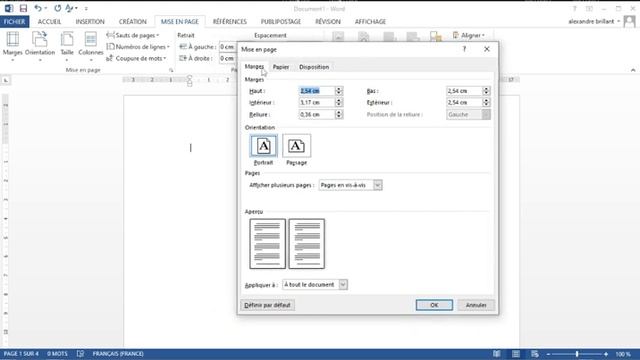Viewport: 640px width, 360px height.
Task: Click FRANÇAIS (FRANCE) language indicator
Action: 118,354
